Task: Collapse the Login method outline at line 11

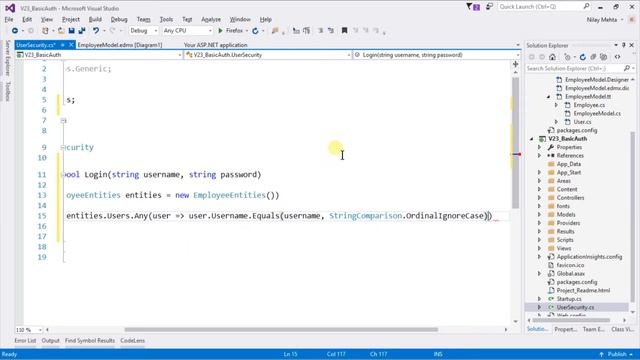Action: (63, 175)
